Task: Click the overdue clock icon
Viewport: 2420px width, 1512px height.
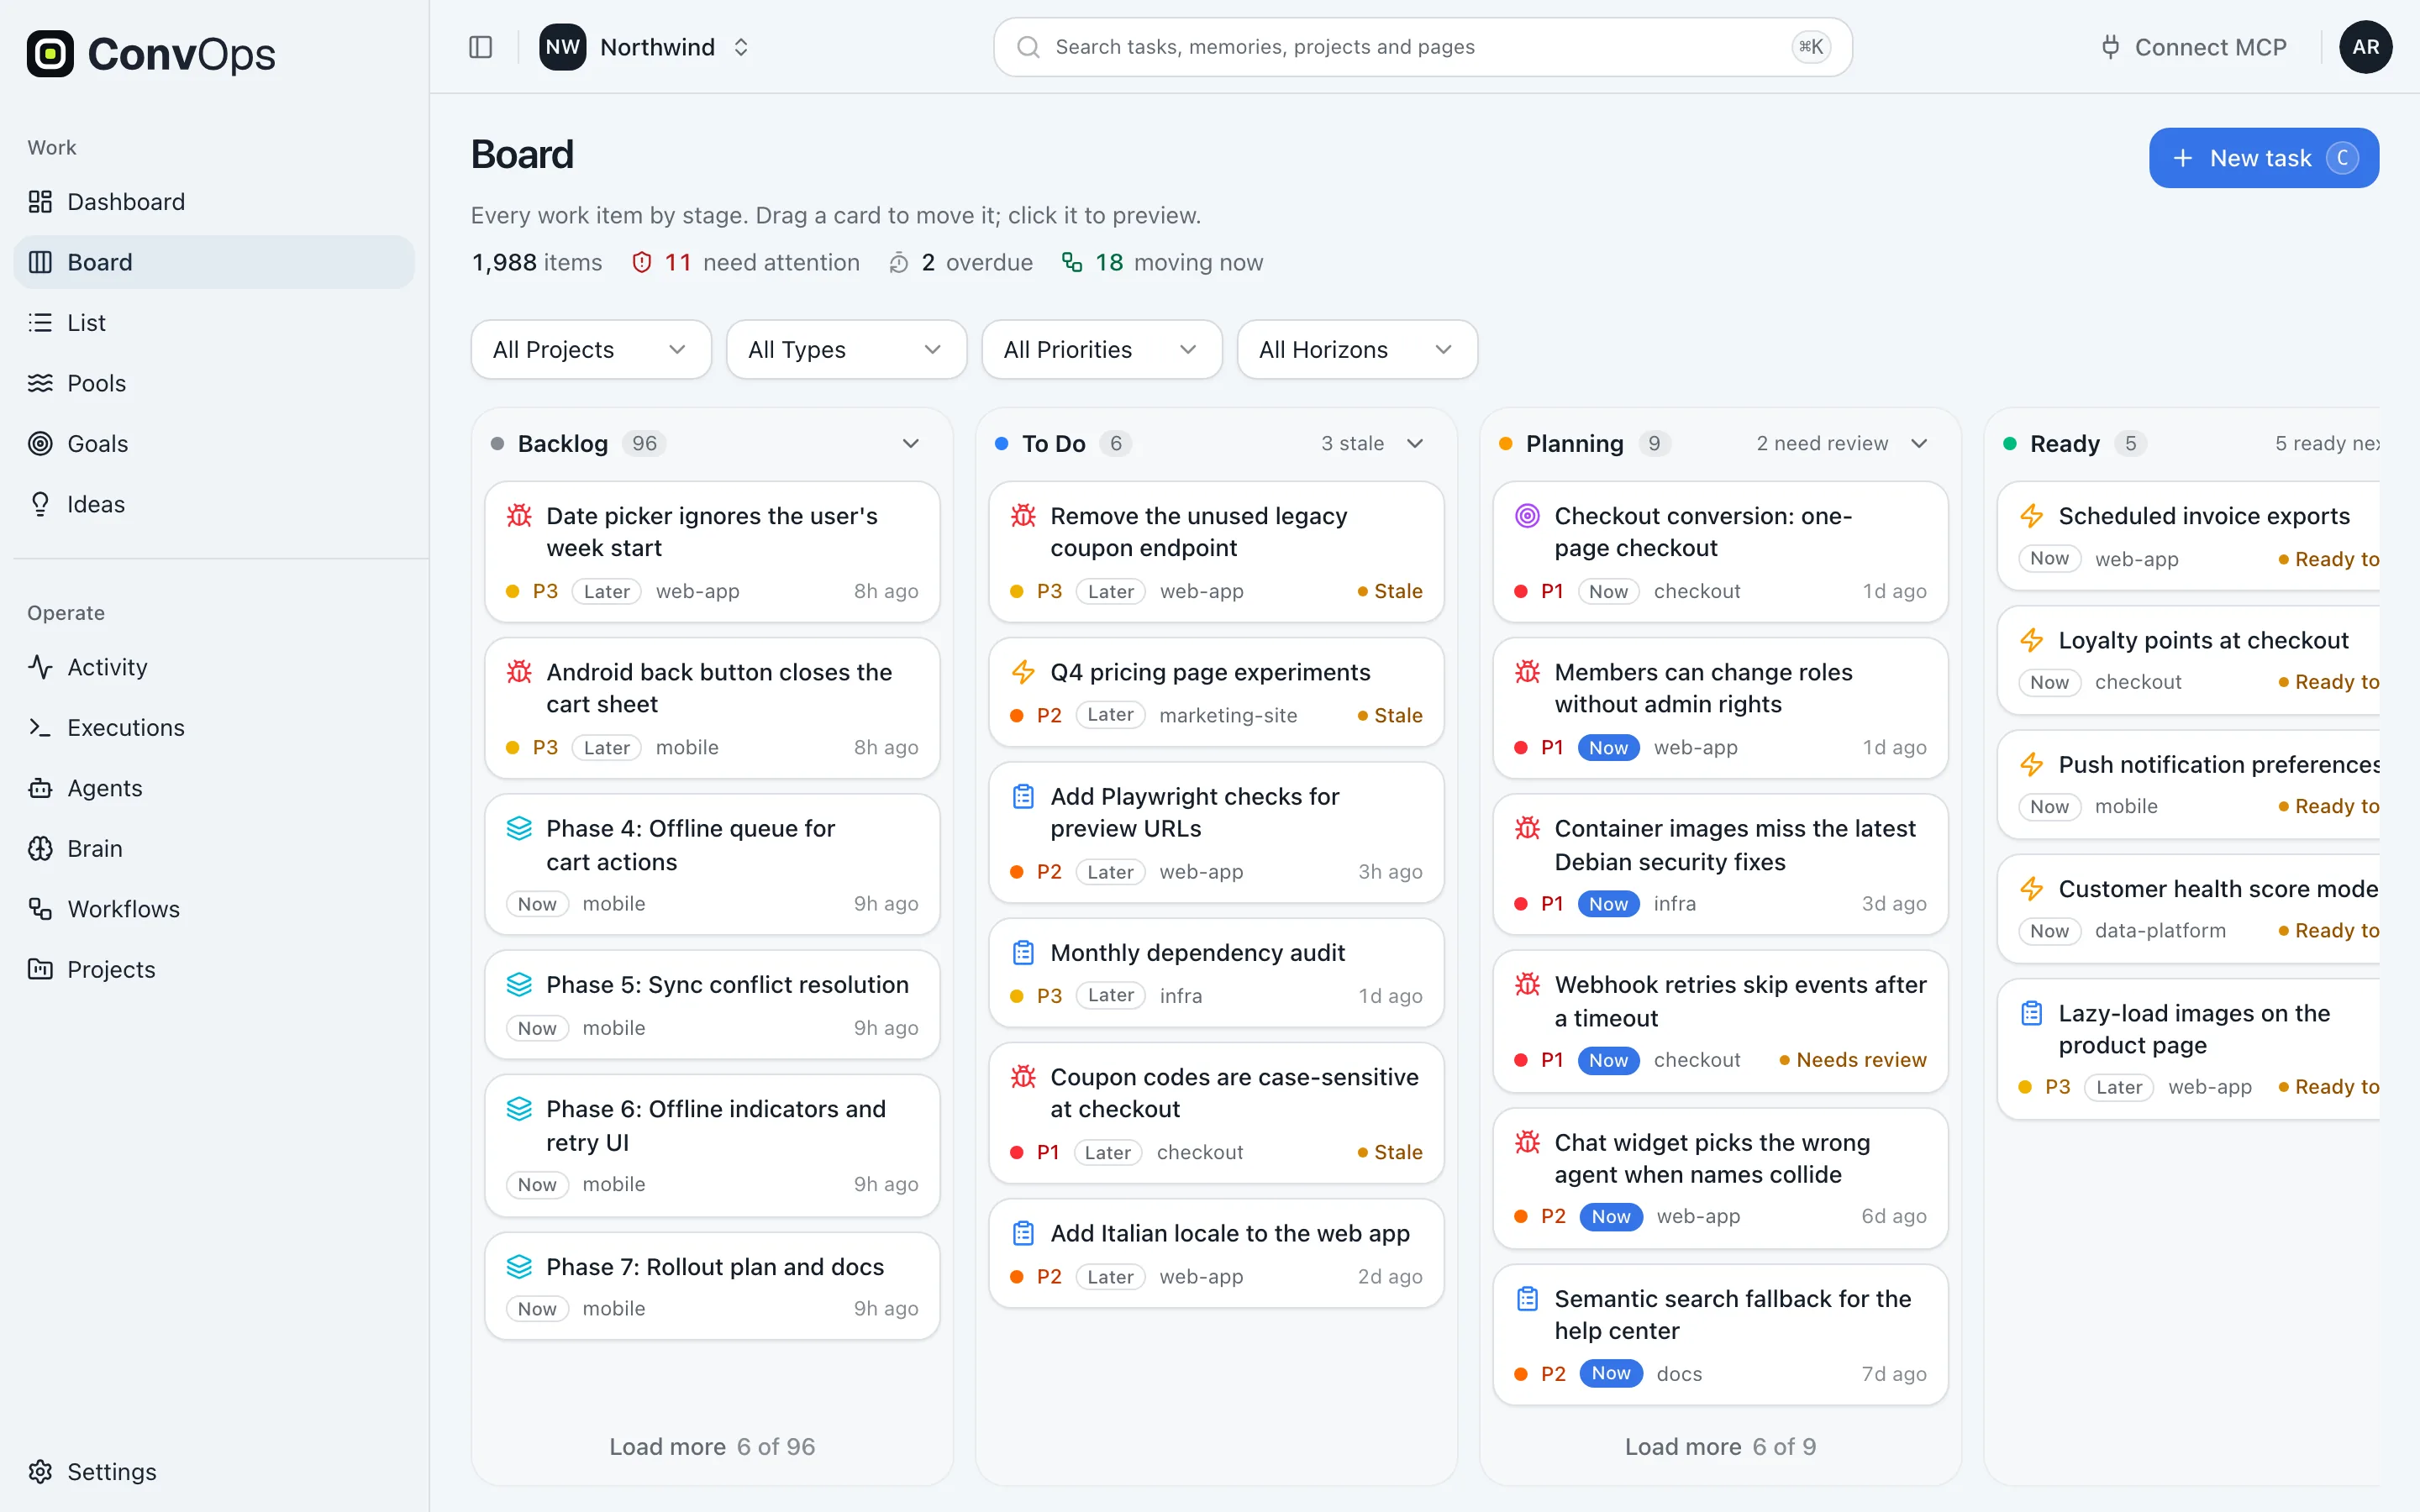Action: point(898,263)
